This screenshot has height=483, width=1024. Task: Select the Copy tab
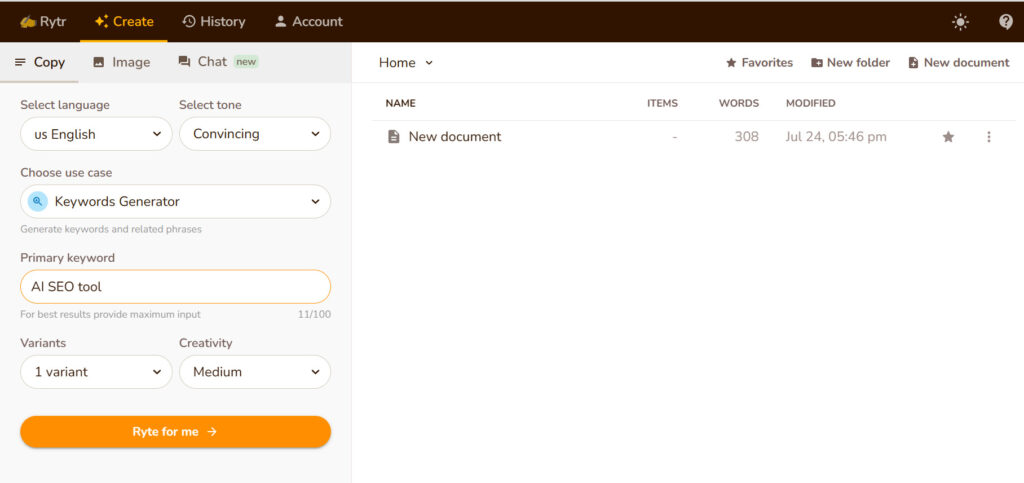coord(39,63)
